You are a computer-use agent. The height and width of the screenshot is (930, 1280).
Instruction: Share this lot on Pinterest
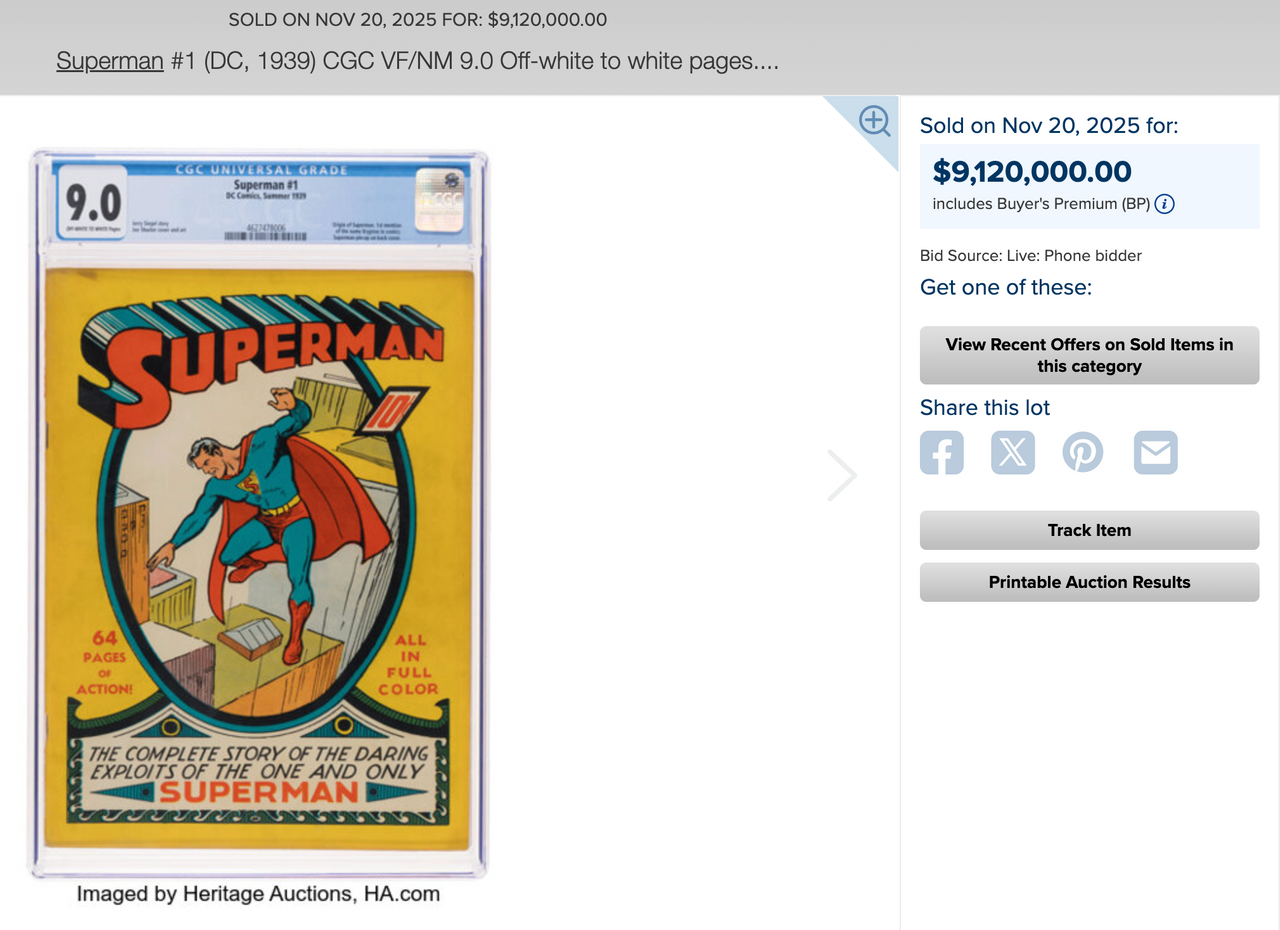tap(1083, 453)
